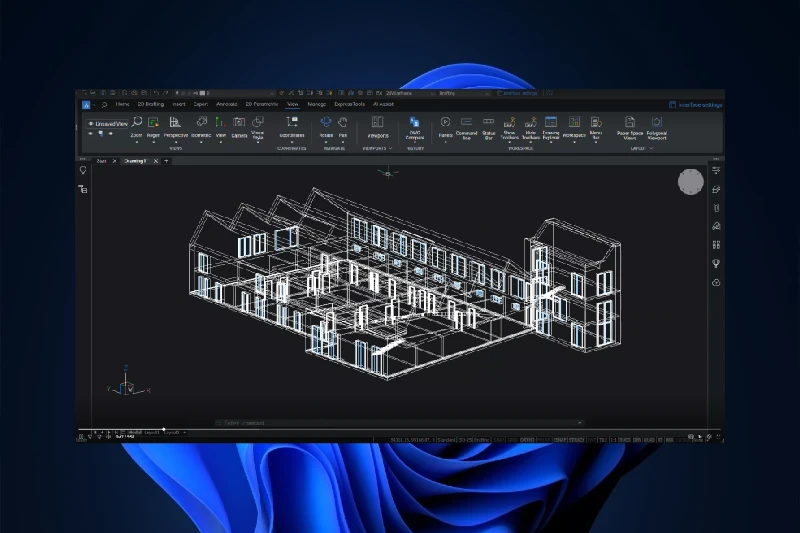Open the Manage ribbon tab
The height and width of the screenshot is (533, 800).
click(x=316, y=104)
